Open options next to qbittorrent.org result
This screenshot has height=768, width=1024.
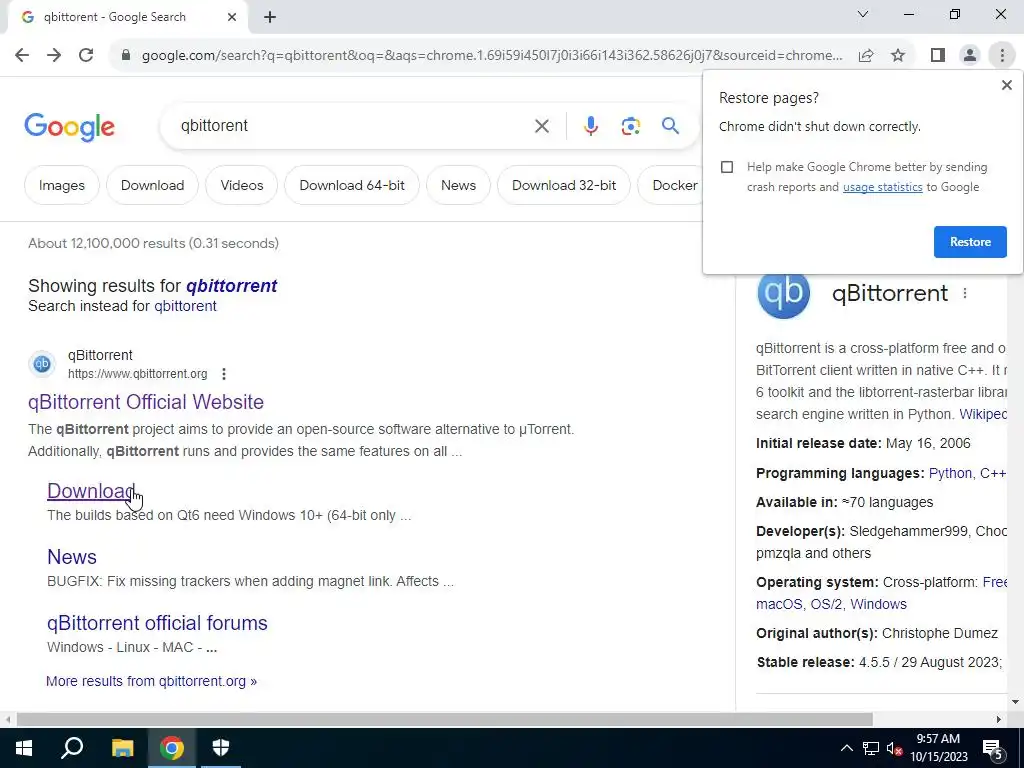(x=224, y=374)
